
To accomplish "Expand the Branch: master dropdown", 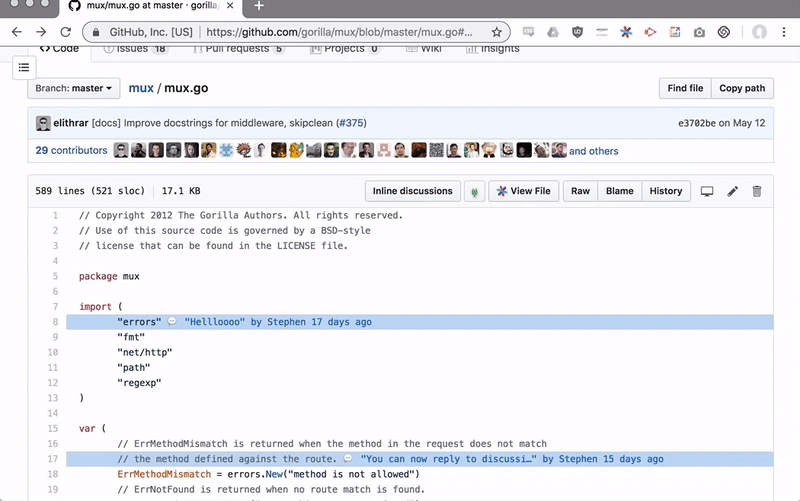I will pyautogui.click(x=74, y=88).
